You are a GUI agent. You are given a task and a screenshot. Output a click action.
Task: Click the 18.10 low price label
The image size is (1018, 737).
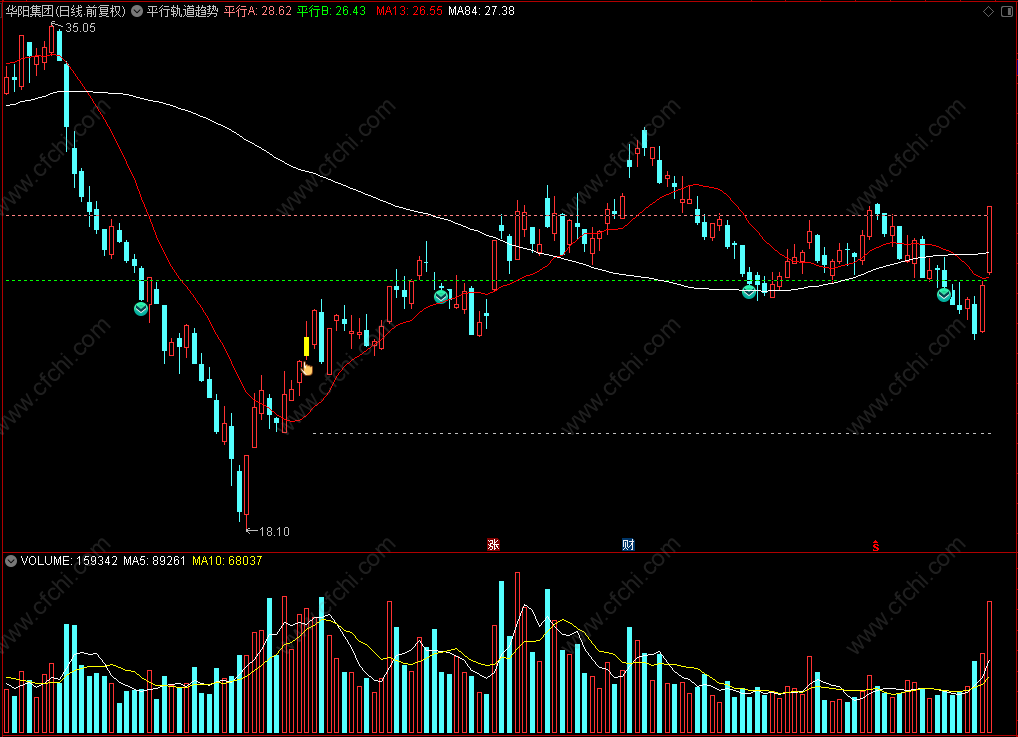[x=274, y=532]
